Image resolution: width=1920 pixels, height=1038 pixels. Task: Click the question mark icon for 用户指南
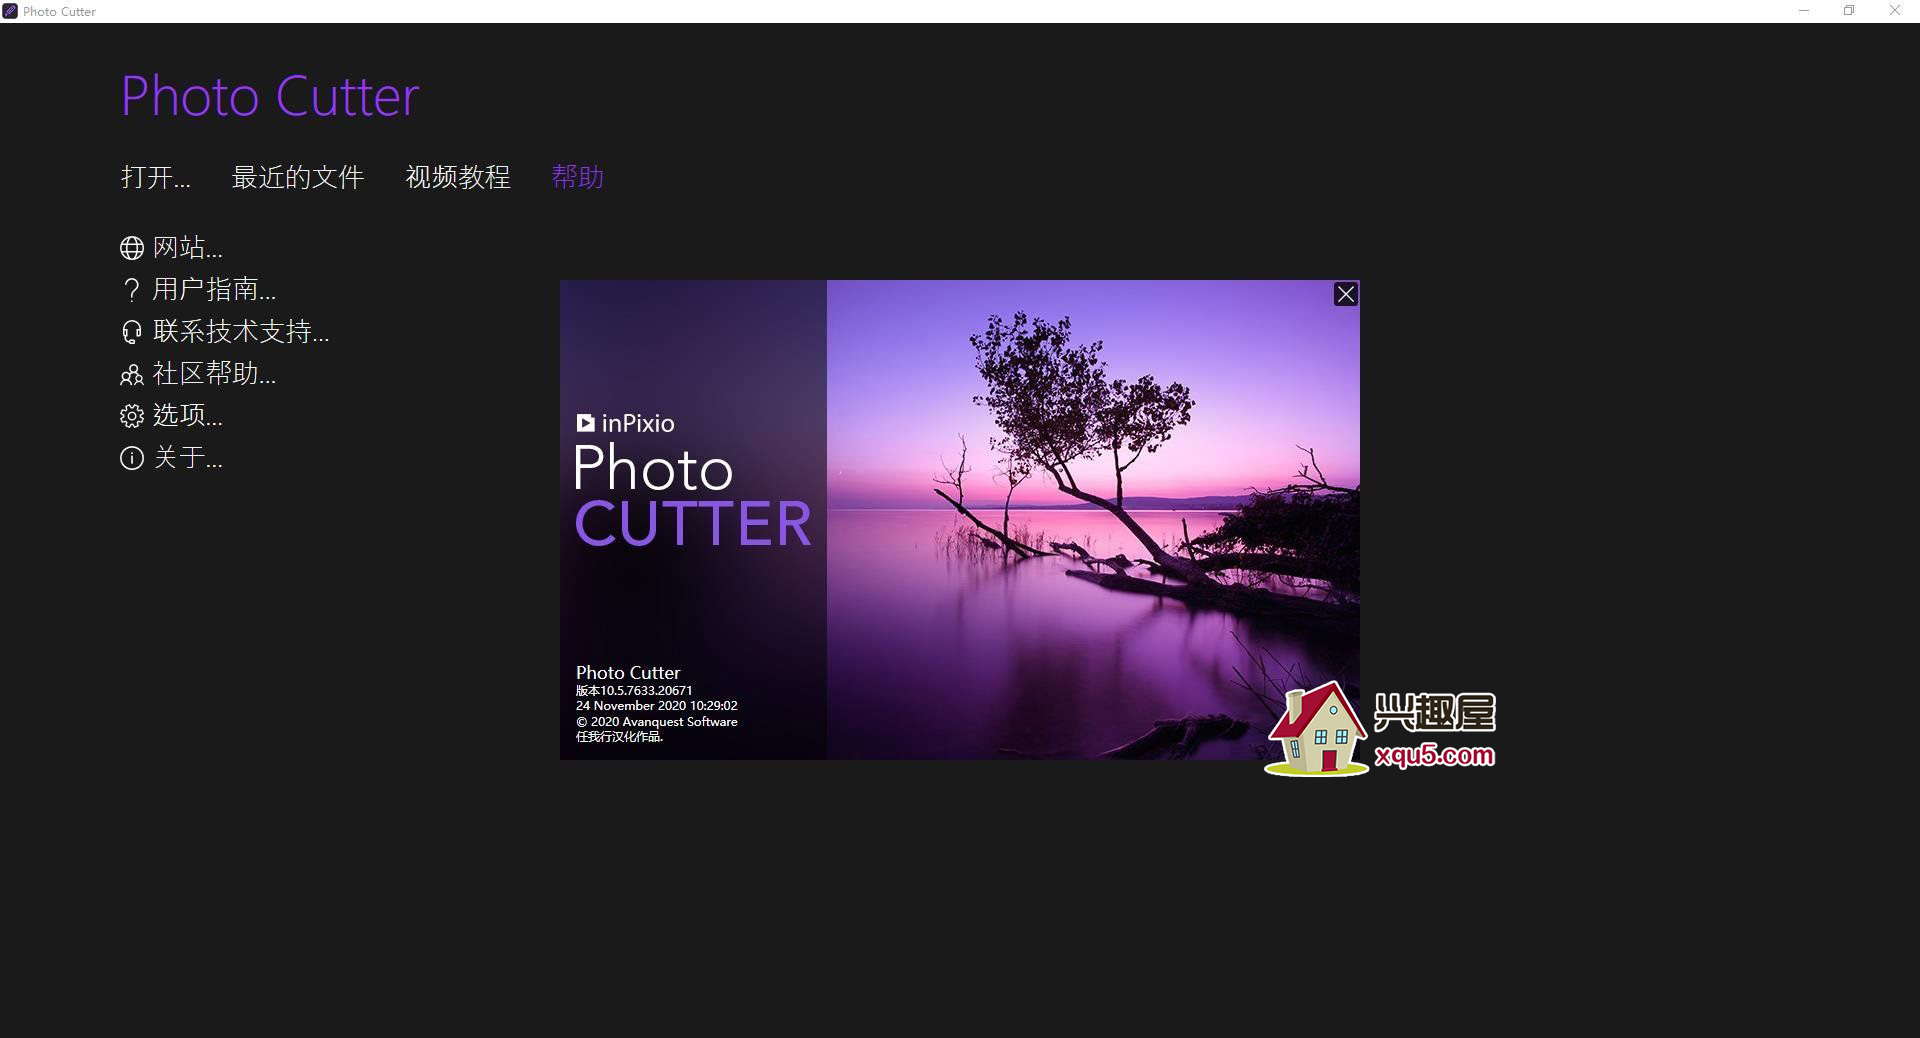point(132,290)
